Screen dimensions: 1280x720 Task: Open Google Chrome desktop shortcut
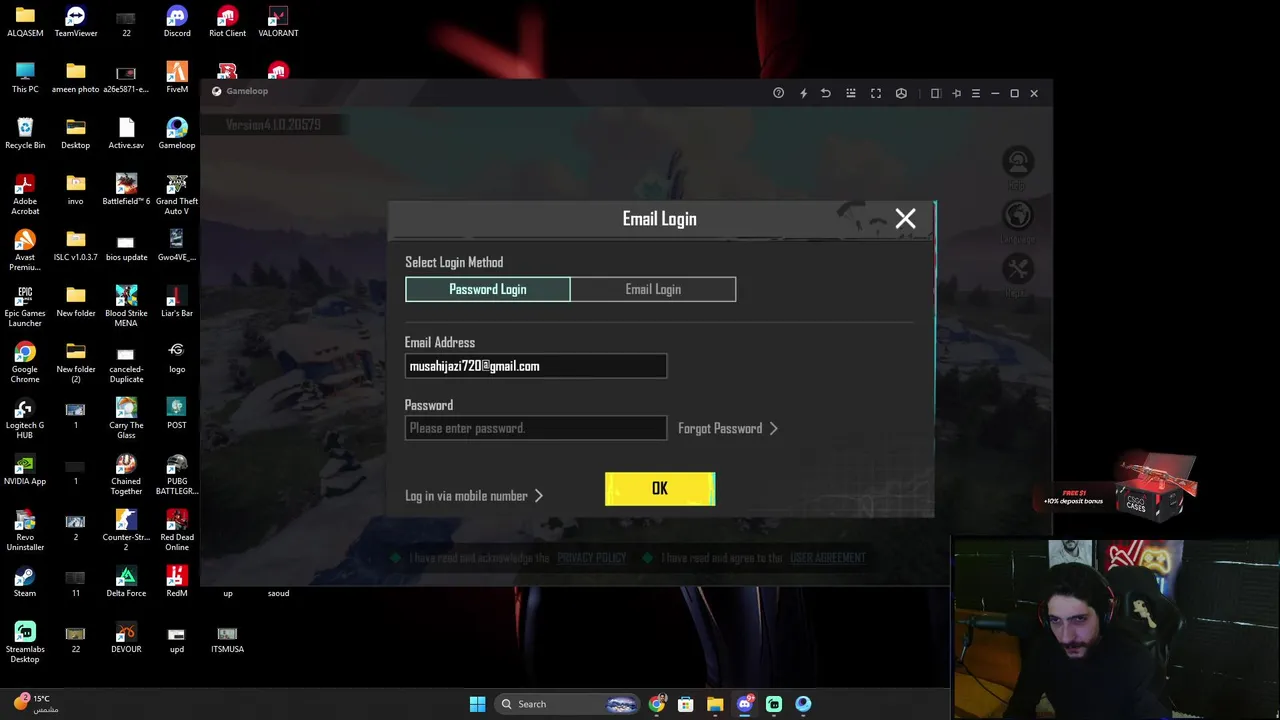pos(25,362)
